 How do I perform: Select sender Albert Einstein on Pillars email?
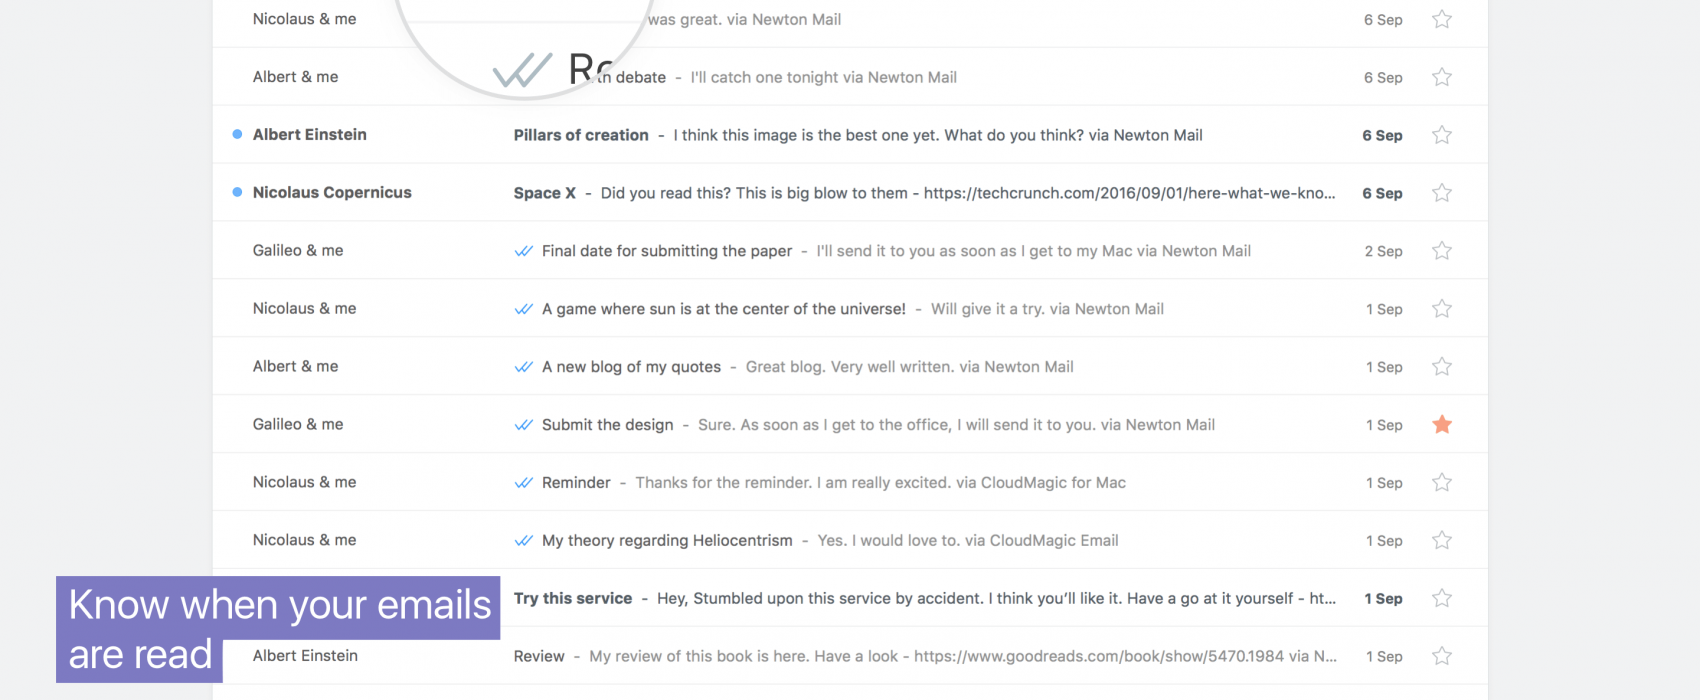coord(310,135)
